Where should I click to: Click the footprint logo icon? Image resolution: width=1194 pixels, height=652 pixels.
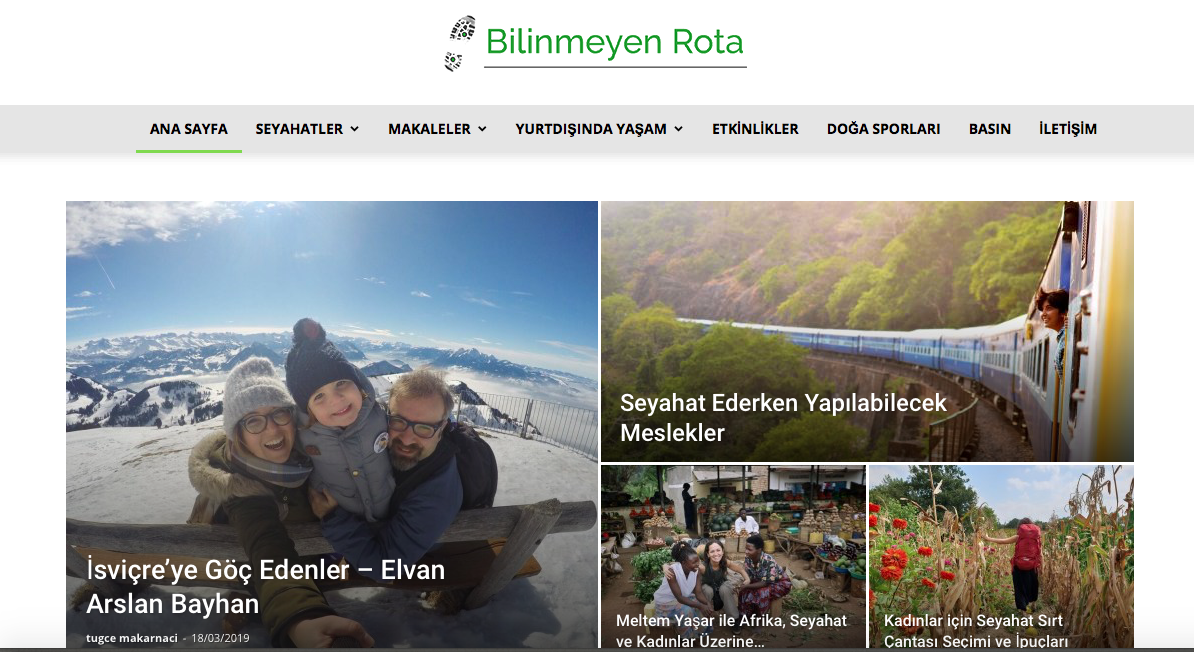point(460,43)
